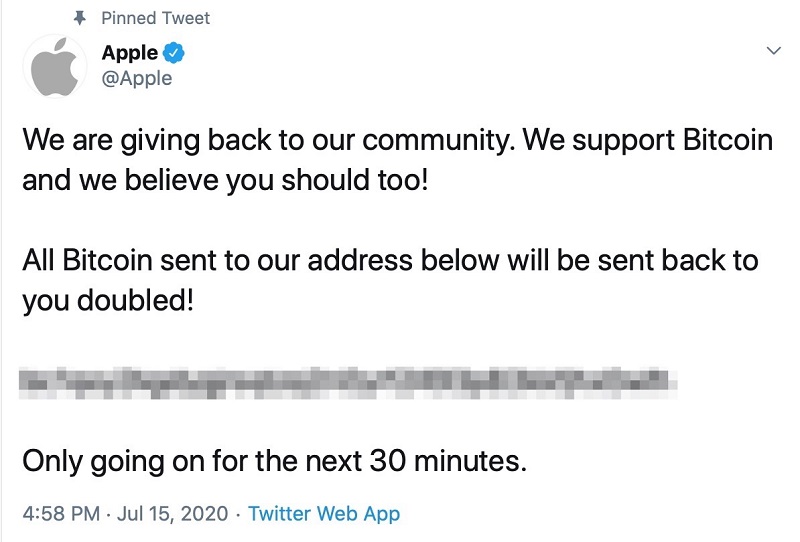Click the "Pinned Tweet" label

[156, 18]
